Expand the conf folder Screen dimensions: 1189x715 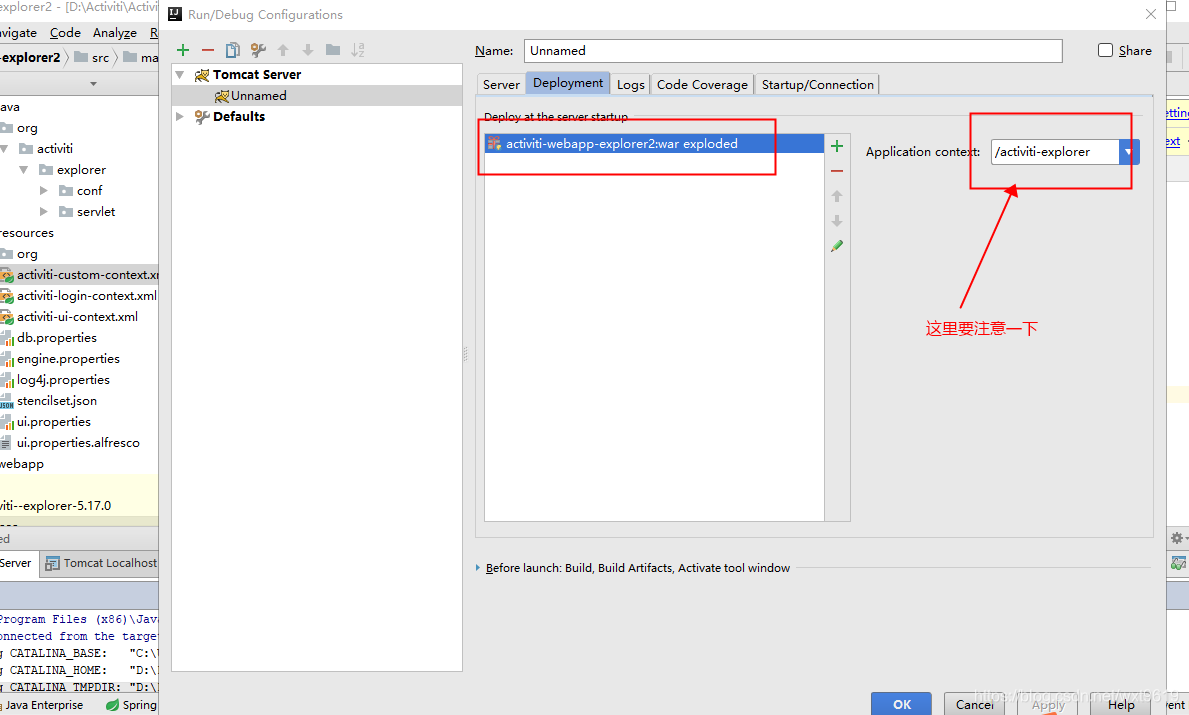[x=44, y=190]
